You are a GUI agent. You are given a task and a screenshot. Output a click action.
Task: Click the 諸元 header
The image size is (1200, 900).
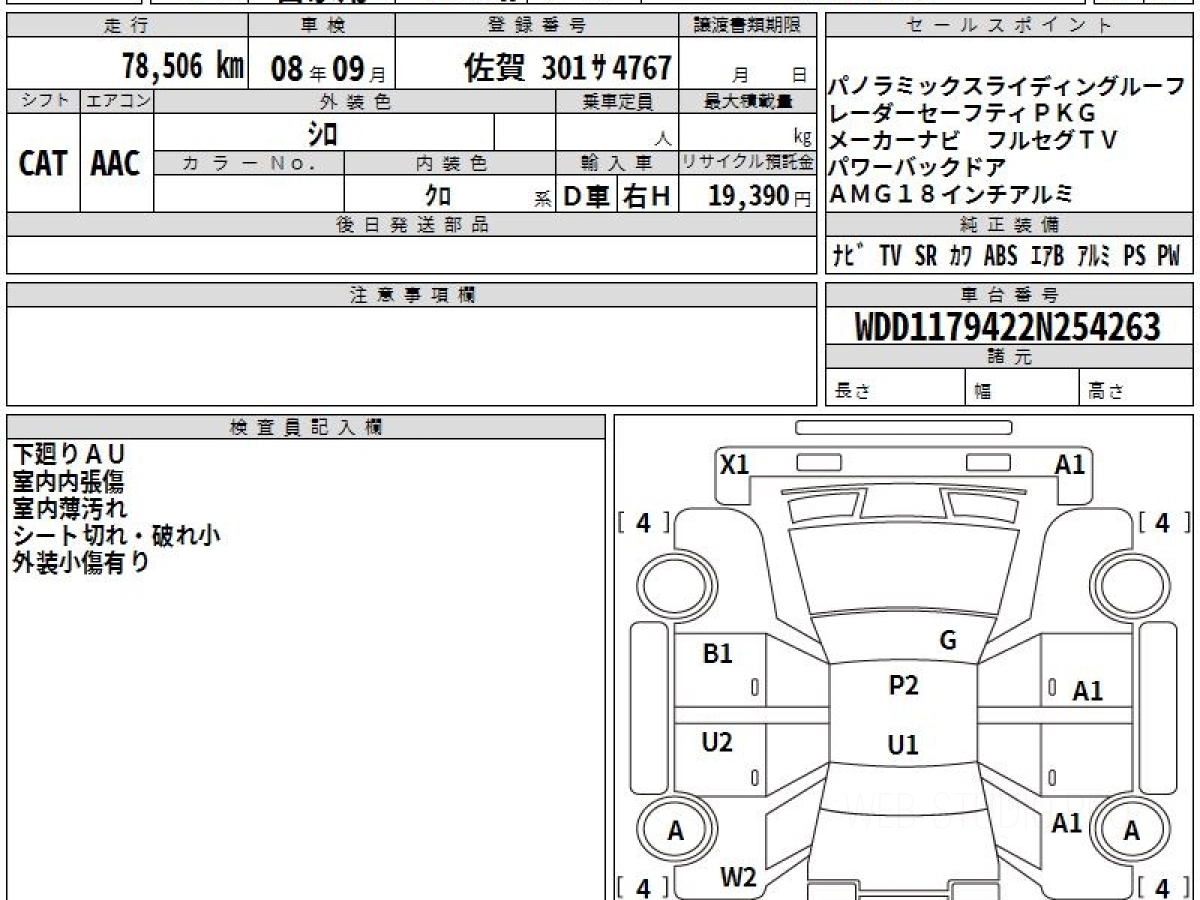tap(1009, 357)
